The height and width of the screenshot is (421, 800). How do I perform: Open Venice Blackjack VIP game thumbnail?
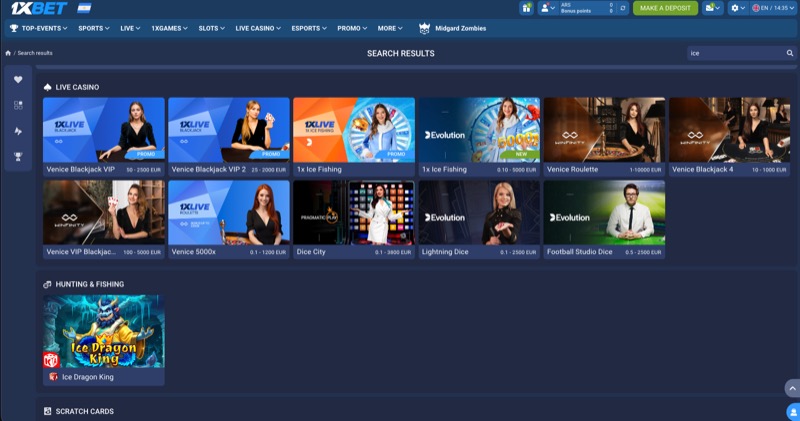104,130
